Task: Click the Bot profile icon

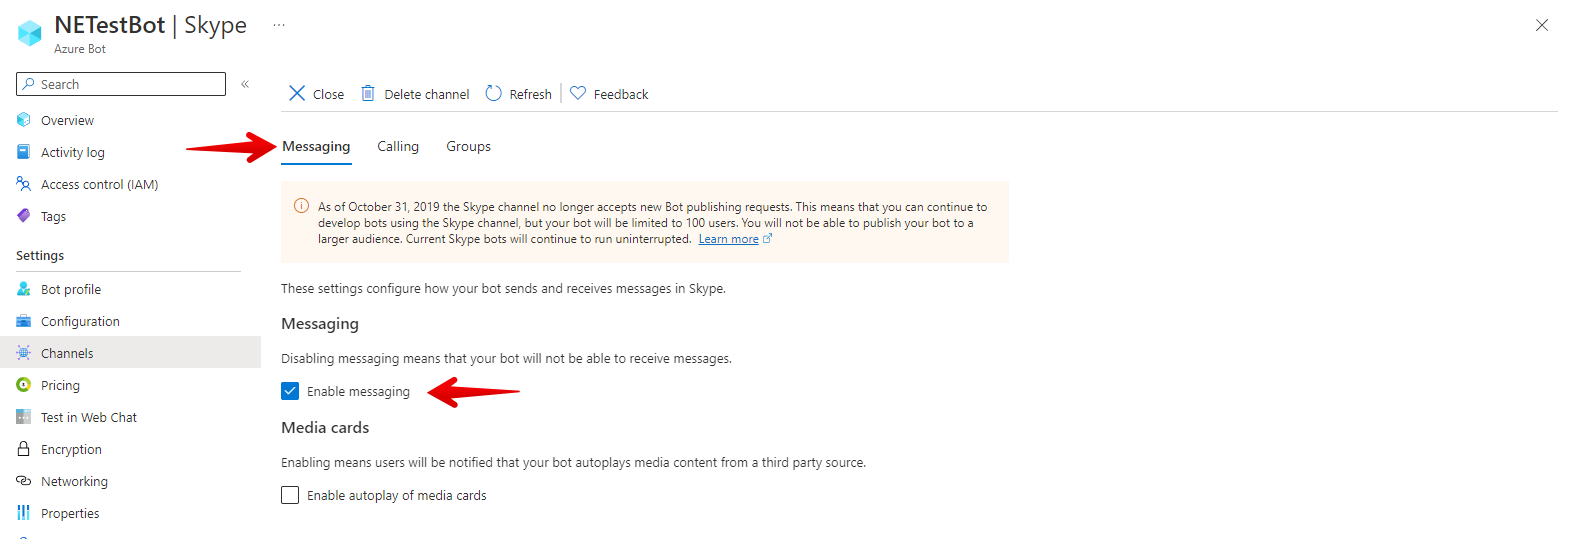Action: click(x=24, y=289)
